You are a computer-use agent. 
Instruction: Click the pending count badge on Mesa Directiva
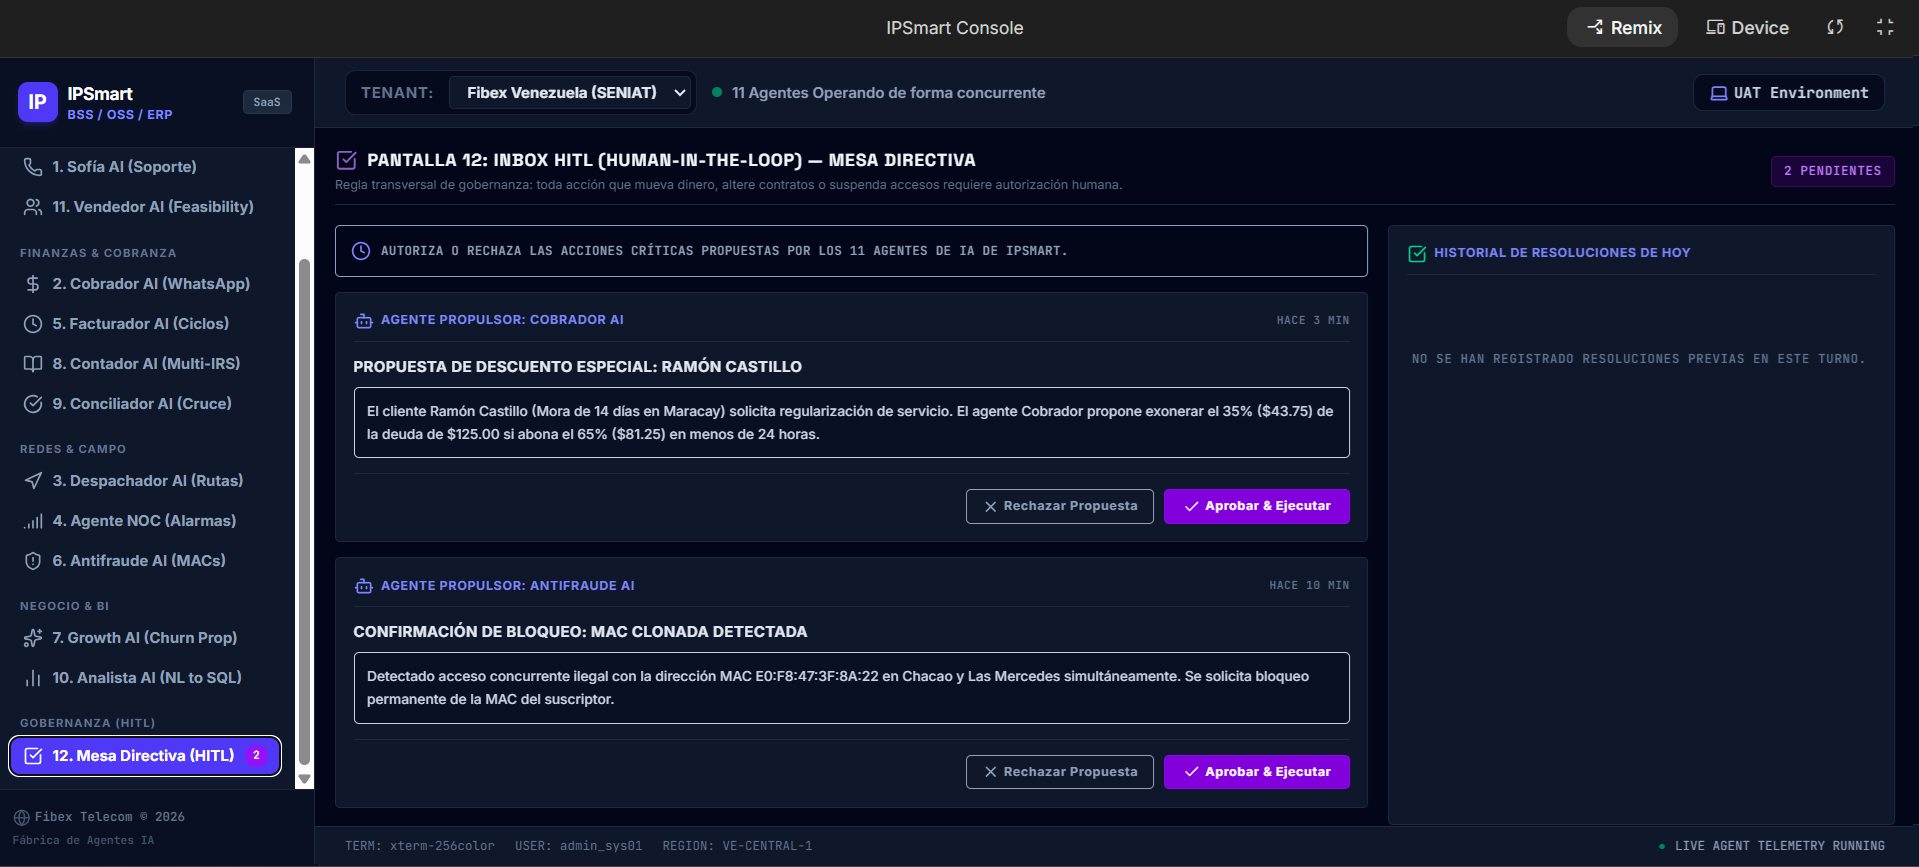[256, 756]
